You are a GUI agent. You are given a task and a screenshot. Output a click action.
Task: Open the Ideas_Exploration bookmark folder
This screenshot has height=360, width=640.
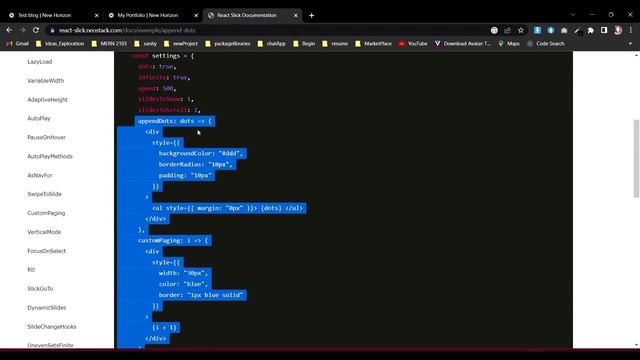coord(60,44)
